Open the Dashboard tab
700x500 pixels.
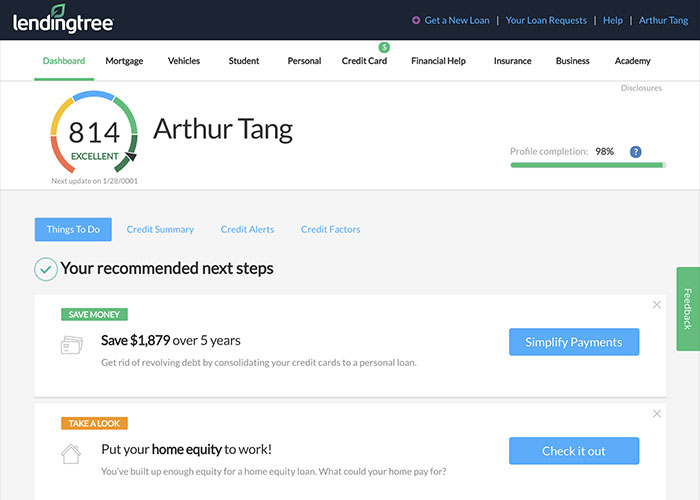[x=64, y=61]
